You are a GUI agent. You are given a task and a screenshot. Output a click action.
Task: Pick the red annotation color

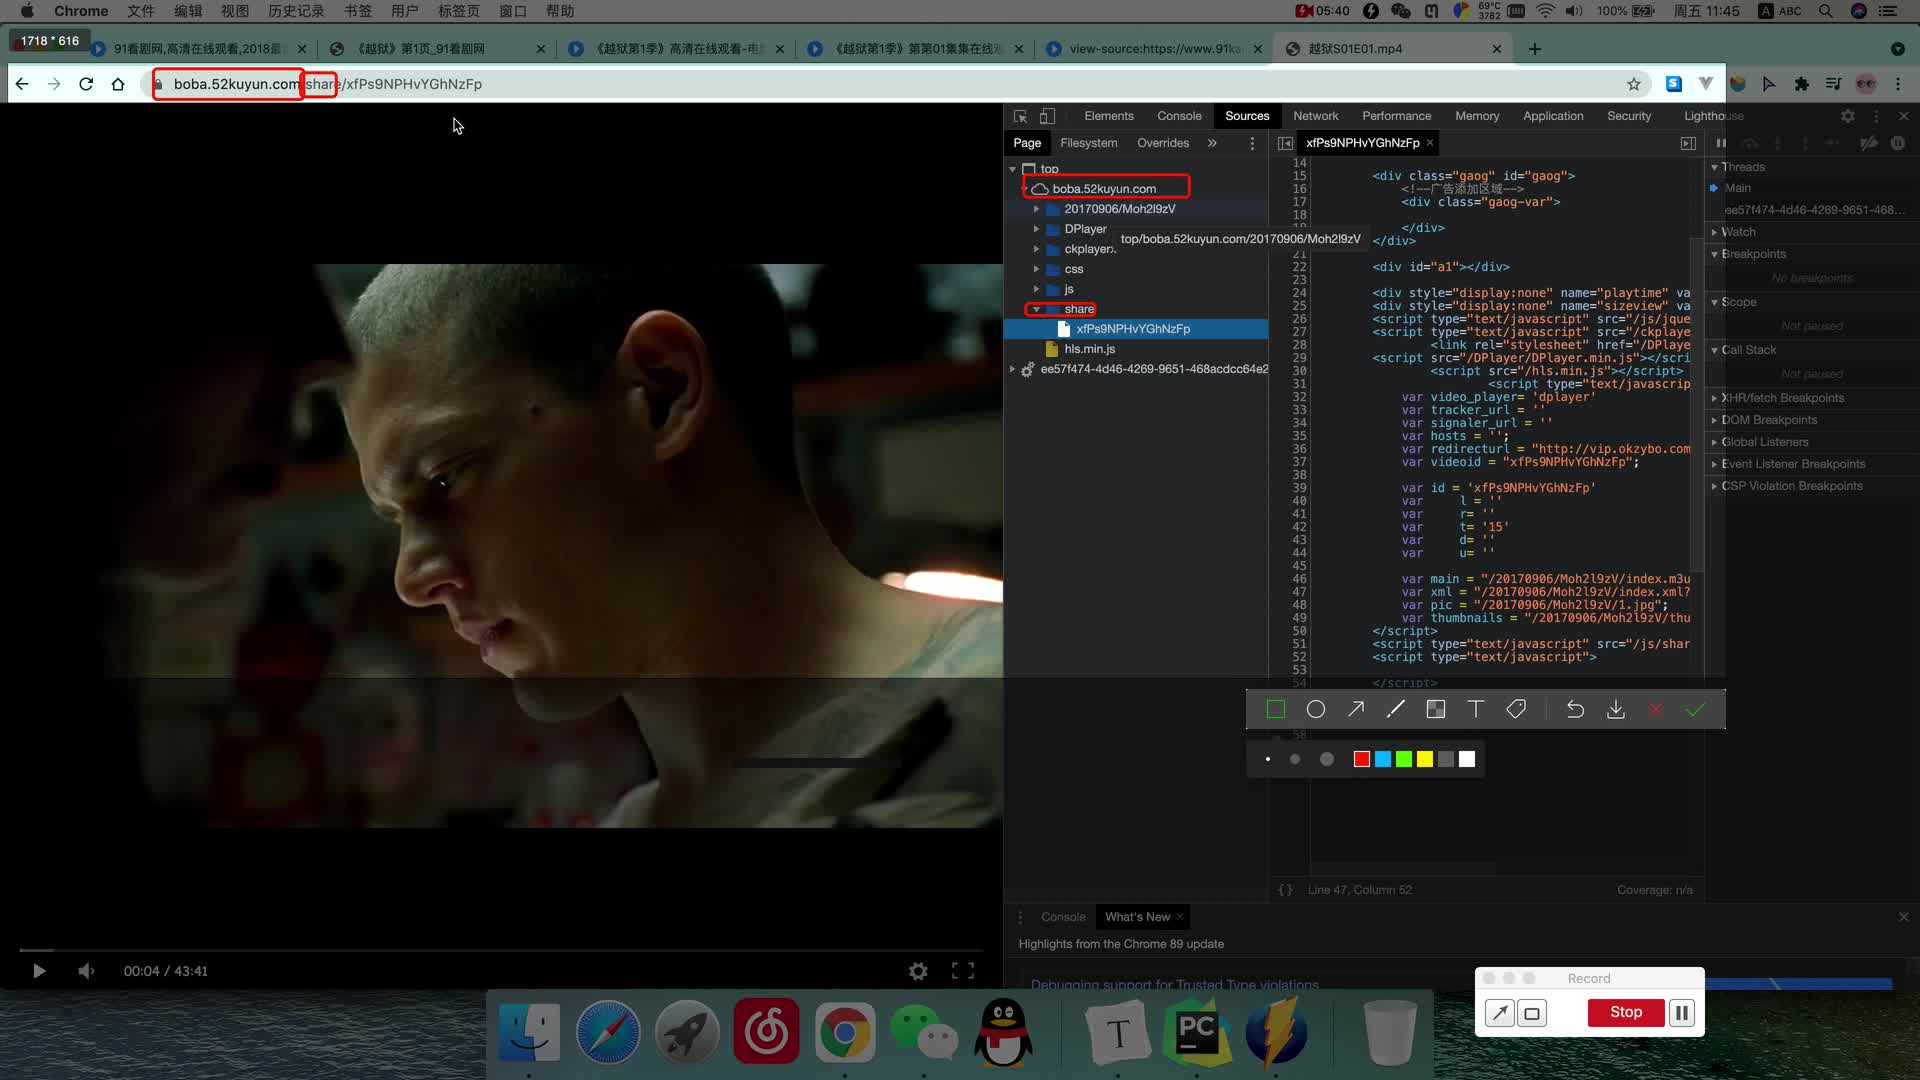pos(1361,759)
